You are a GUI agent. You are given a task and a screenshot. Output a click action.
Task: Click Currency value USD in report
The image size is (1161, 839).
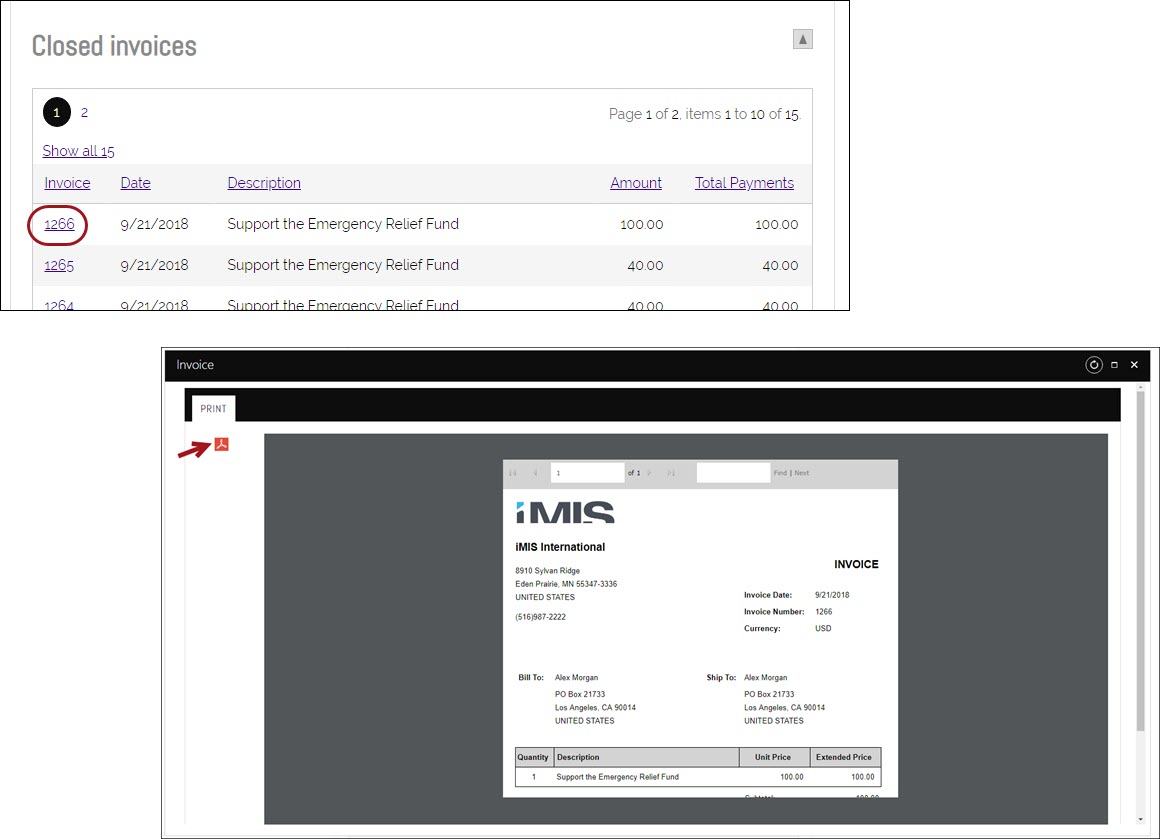(x=823, y=628)
